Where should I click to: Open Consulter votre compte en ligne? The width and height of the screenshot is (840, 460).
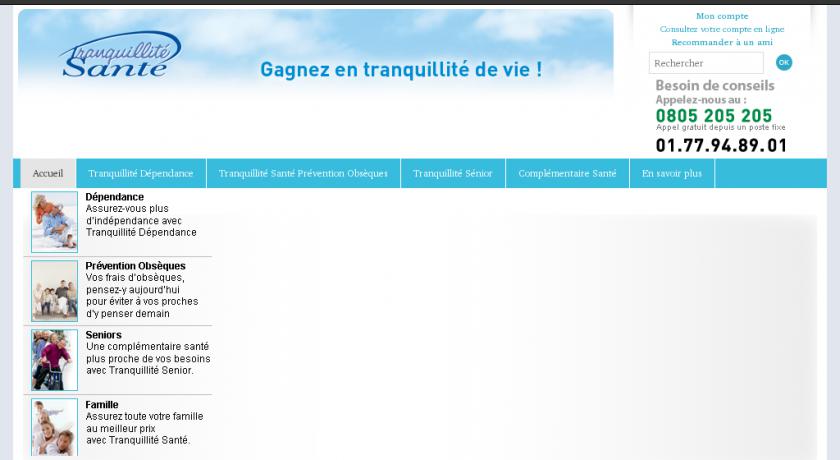click(x=722, y=29)
